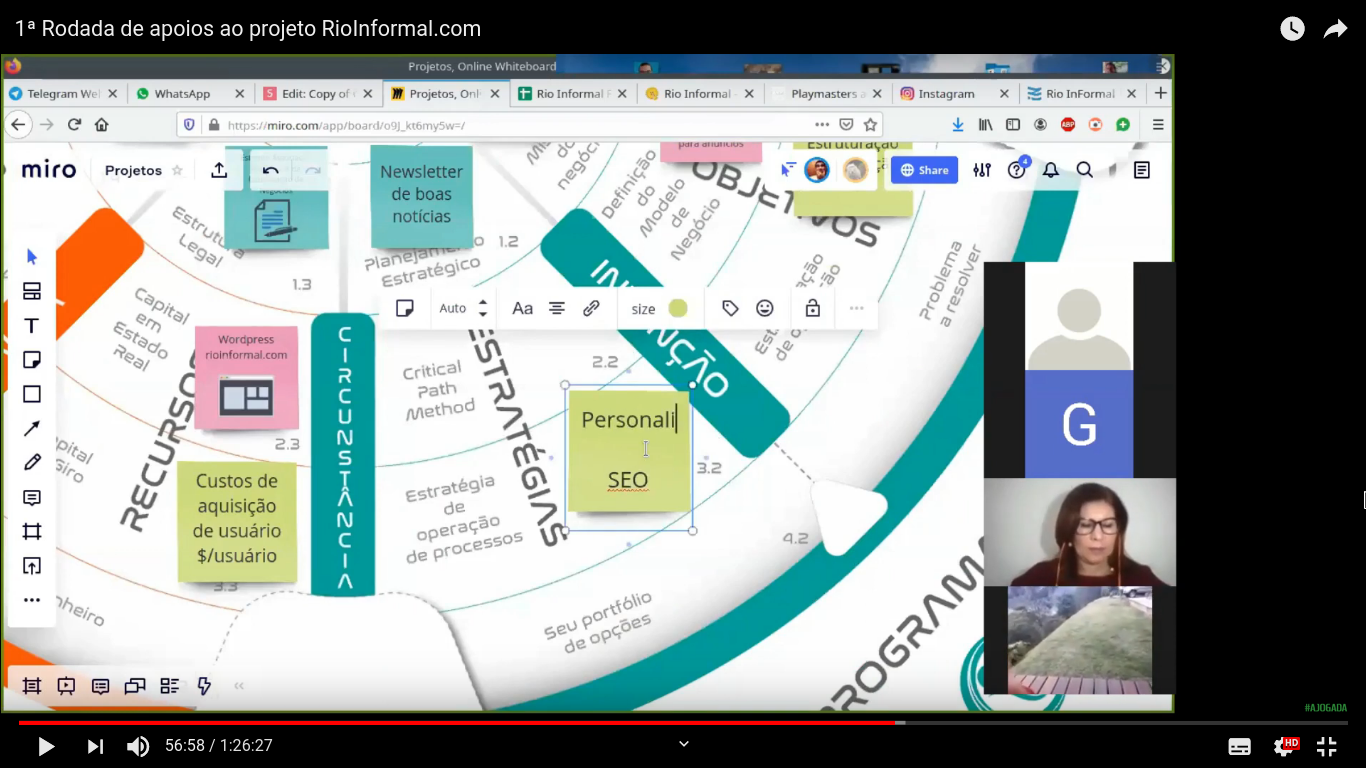Image resolution: width=1366 pixels, height=768 pixels.
Task: Open Firefox page actions ellipsis in URL bar
Action: pyautogui.click(x=822, y=125)
